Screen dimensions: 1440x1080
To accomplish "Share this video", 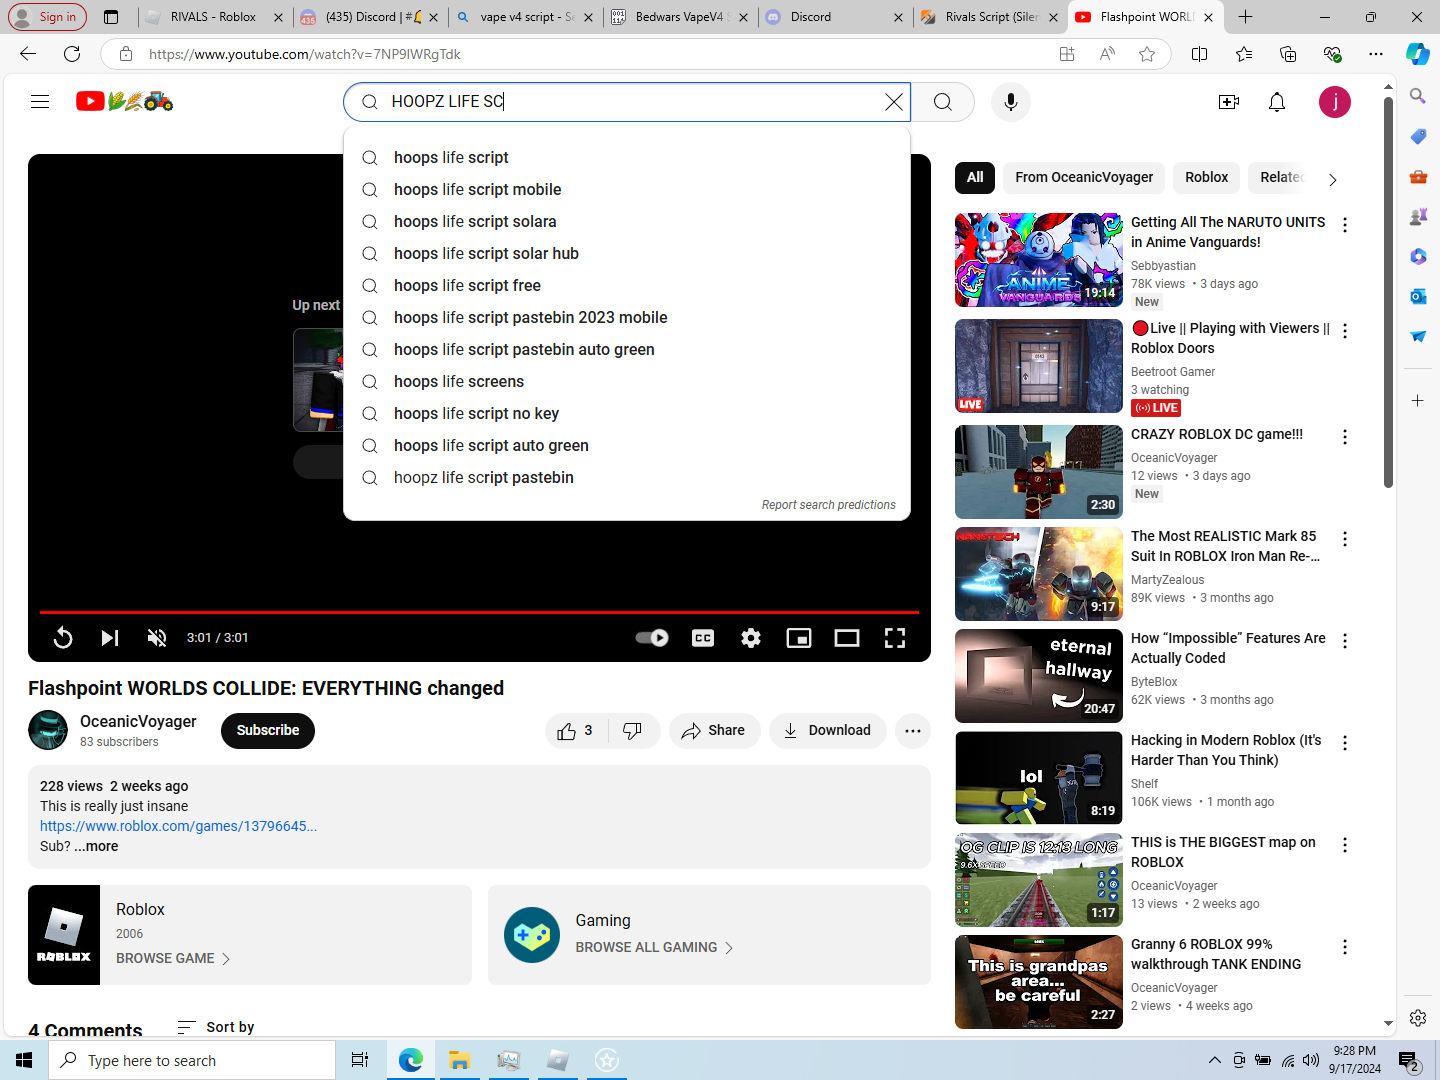I will pyautogui.click(x=714, y=731).
